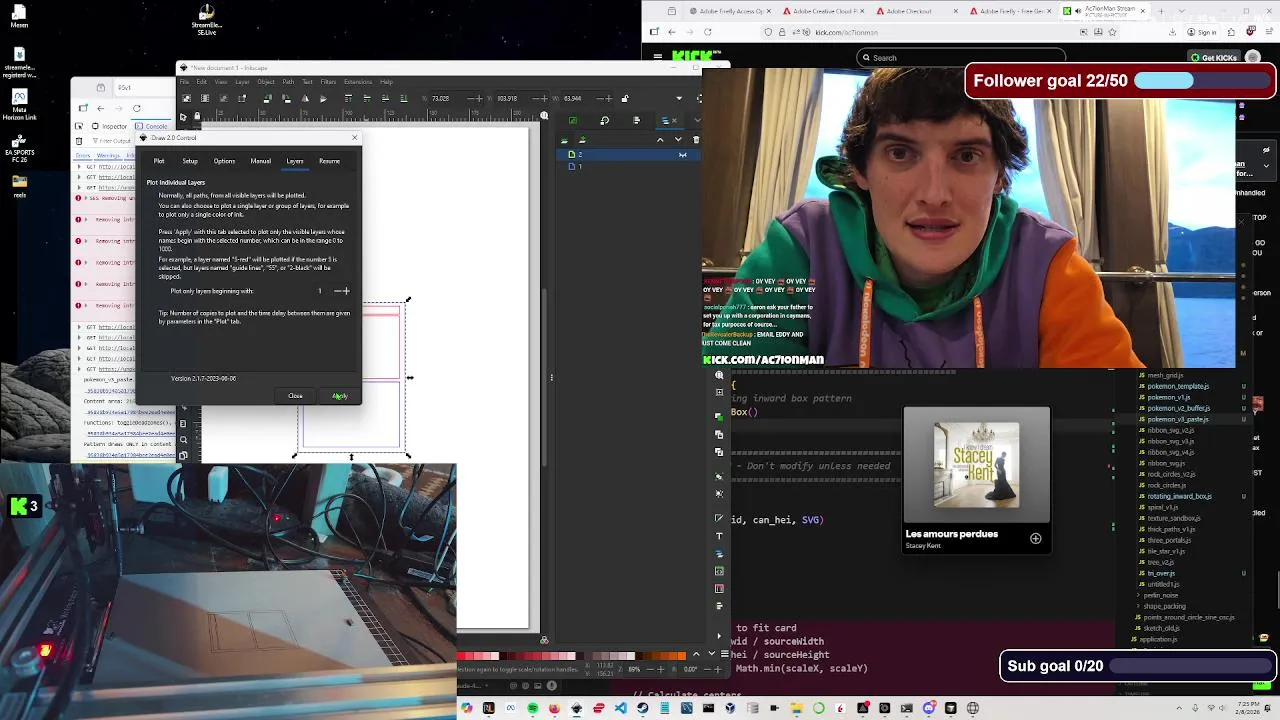Open Inkscape Filters menu
This screenshot has height=720, width=1280.
click(329, 82)
